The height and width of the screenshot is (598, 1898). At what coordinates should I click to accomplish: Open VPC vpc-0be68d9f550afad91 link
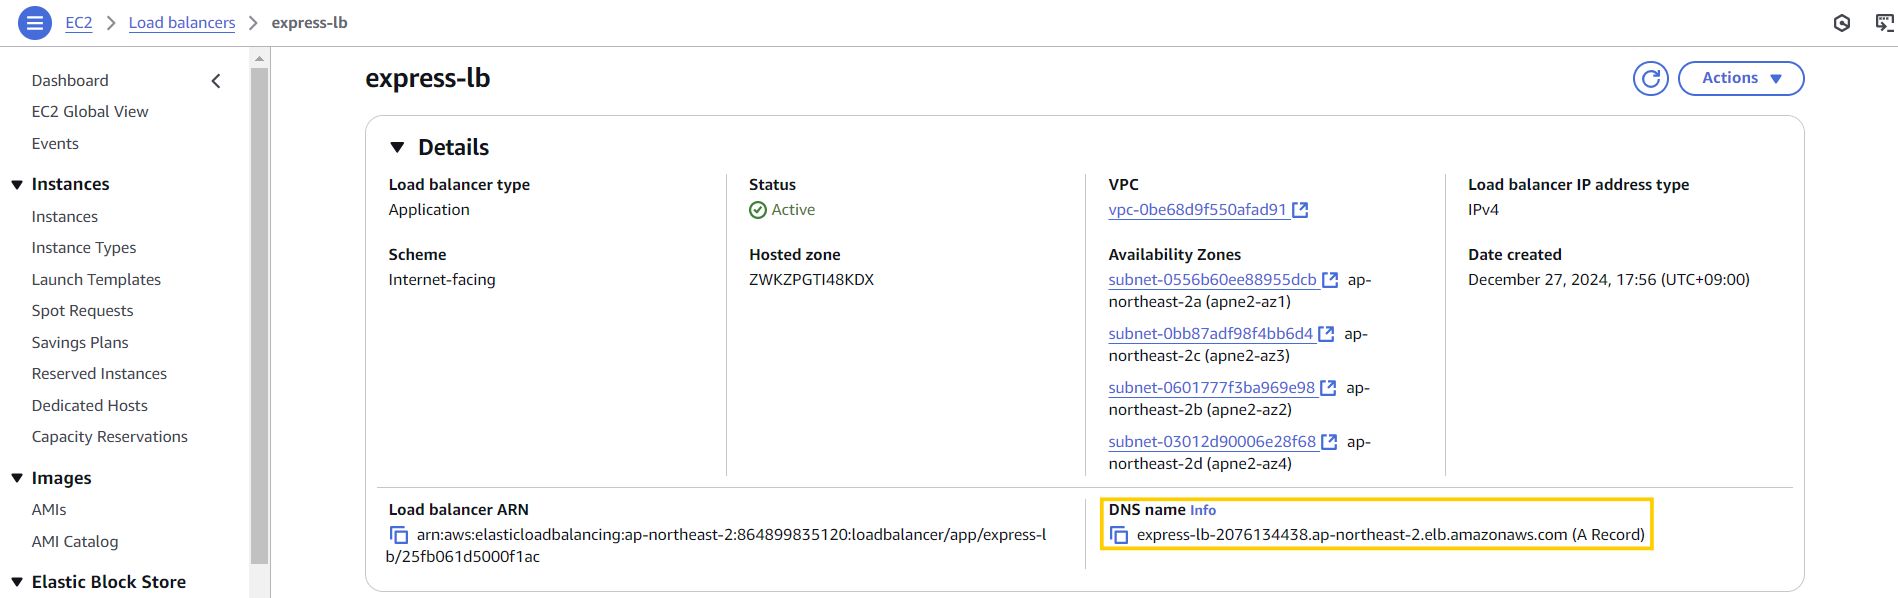point(1197,210)
